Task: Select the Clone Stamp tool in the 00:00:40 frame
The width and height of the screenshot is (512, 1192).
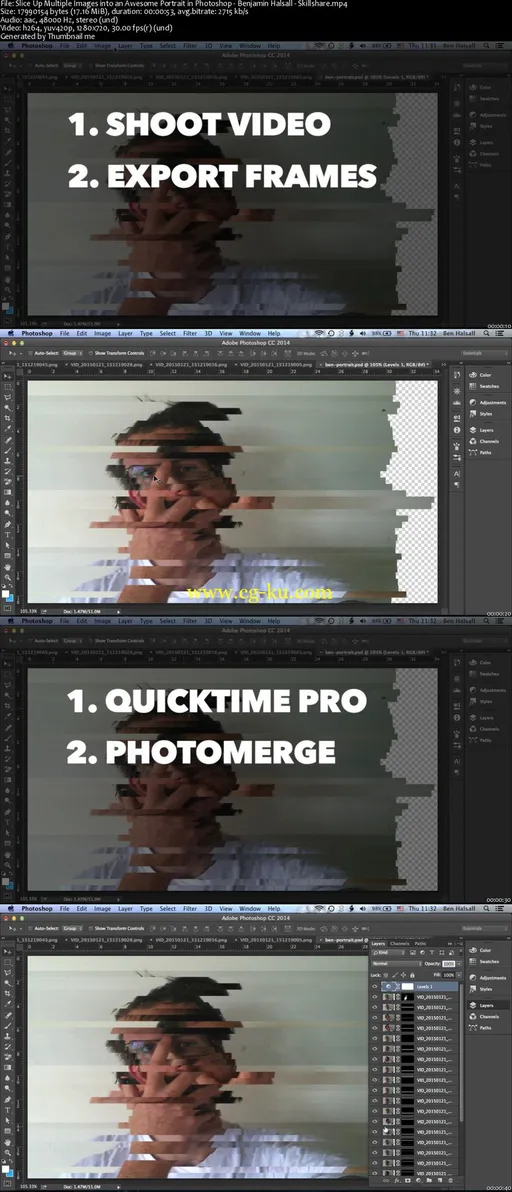Action: click(x=8, y=1035)
